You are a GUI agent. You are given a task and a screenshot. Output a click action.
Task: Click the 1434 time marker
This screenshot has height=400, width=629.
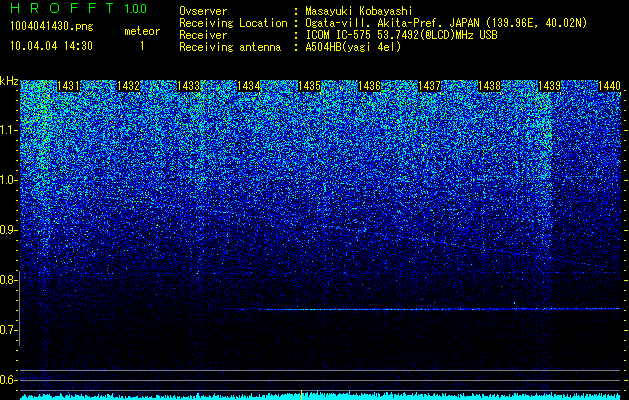click(x=249, y=86)
